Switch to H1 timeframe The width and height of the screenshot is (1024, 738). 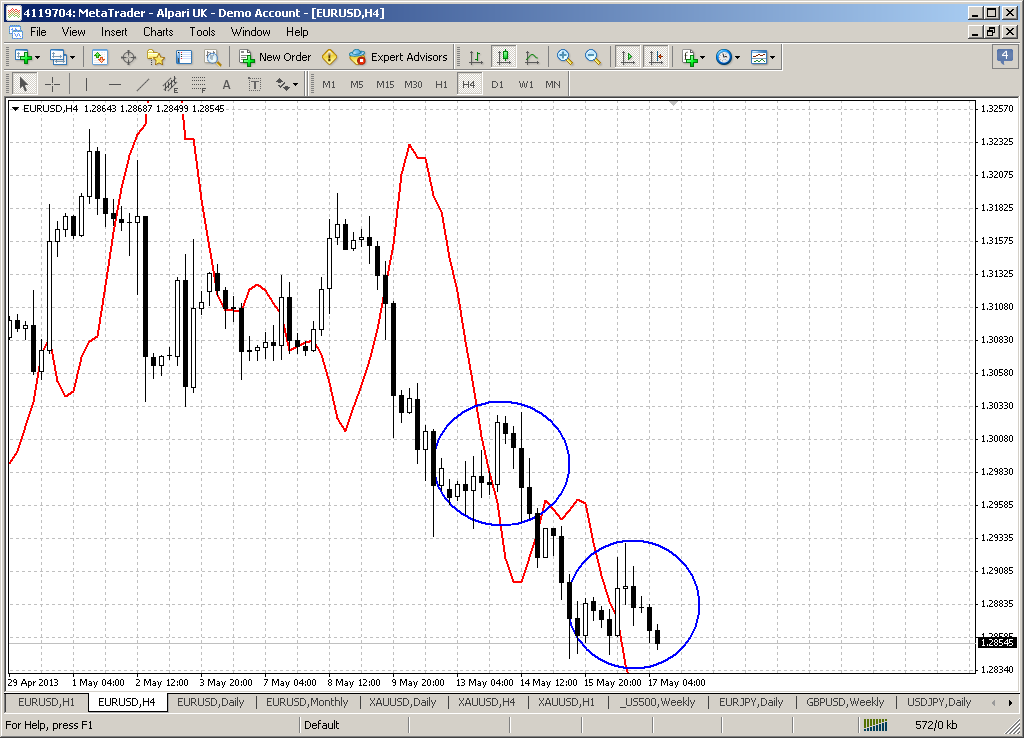pyautogui.click(x=441, y=84)
